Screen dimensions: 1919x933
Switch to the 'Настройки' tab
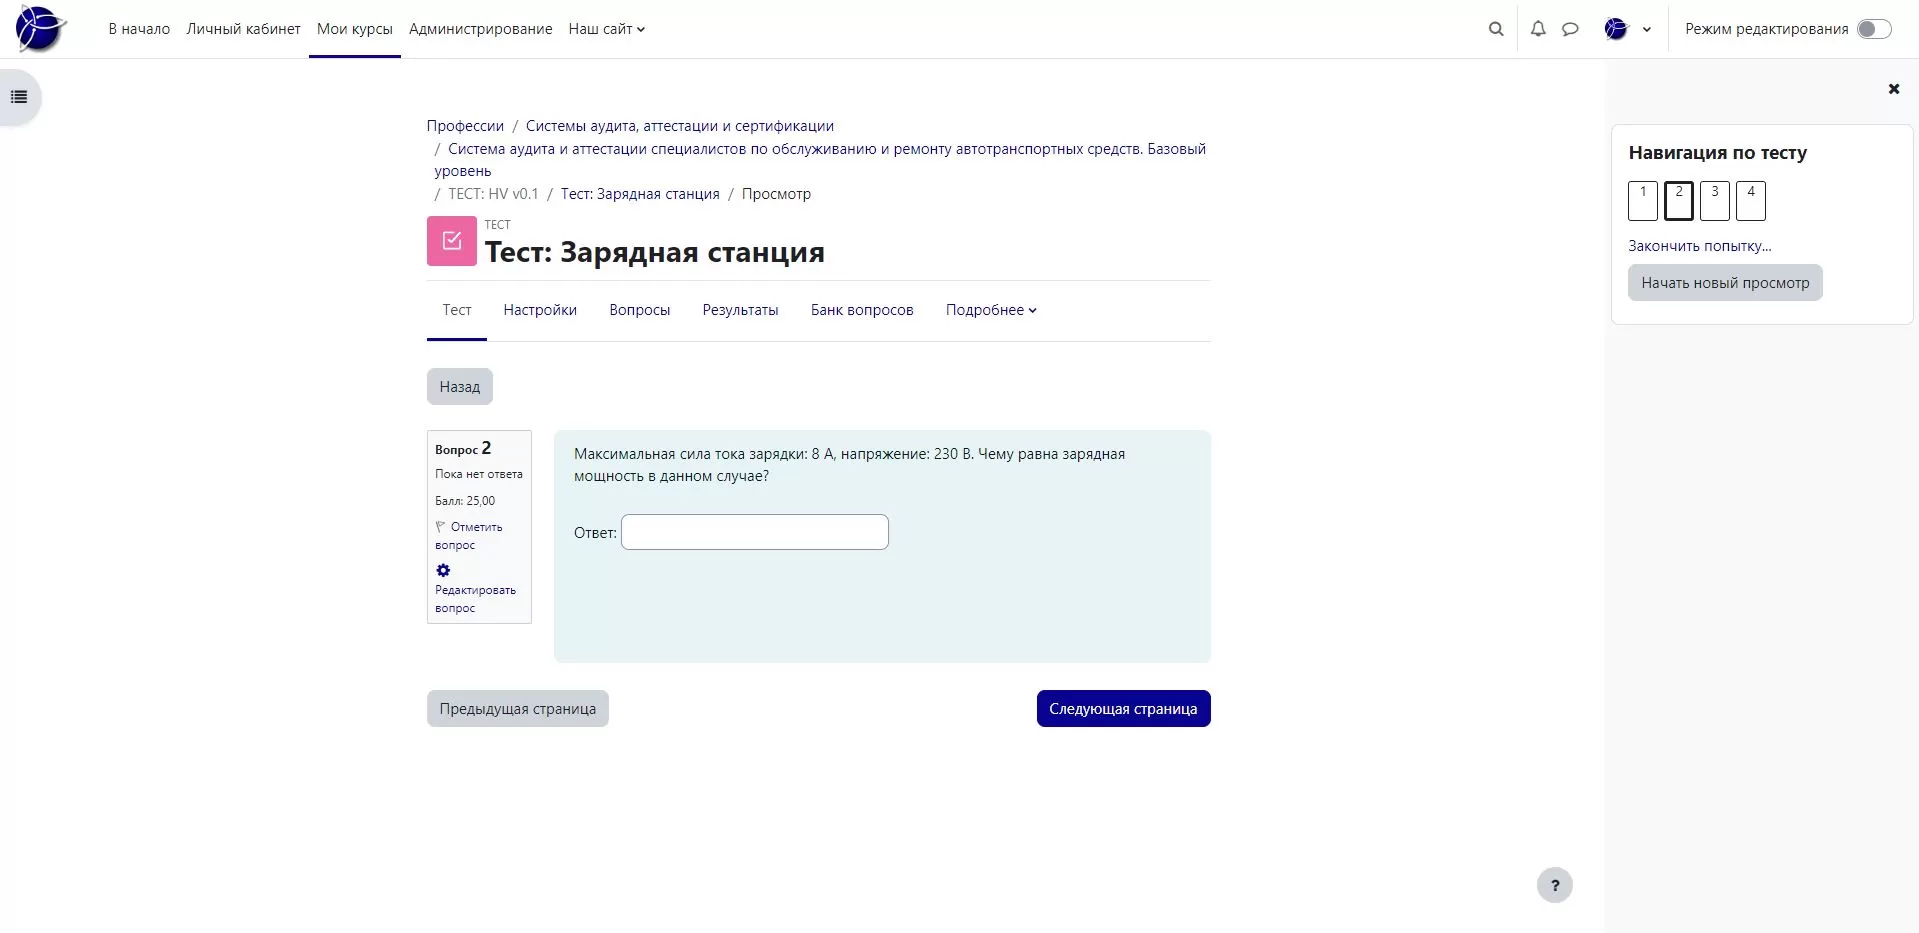tap(540, 310)
